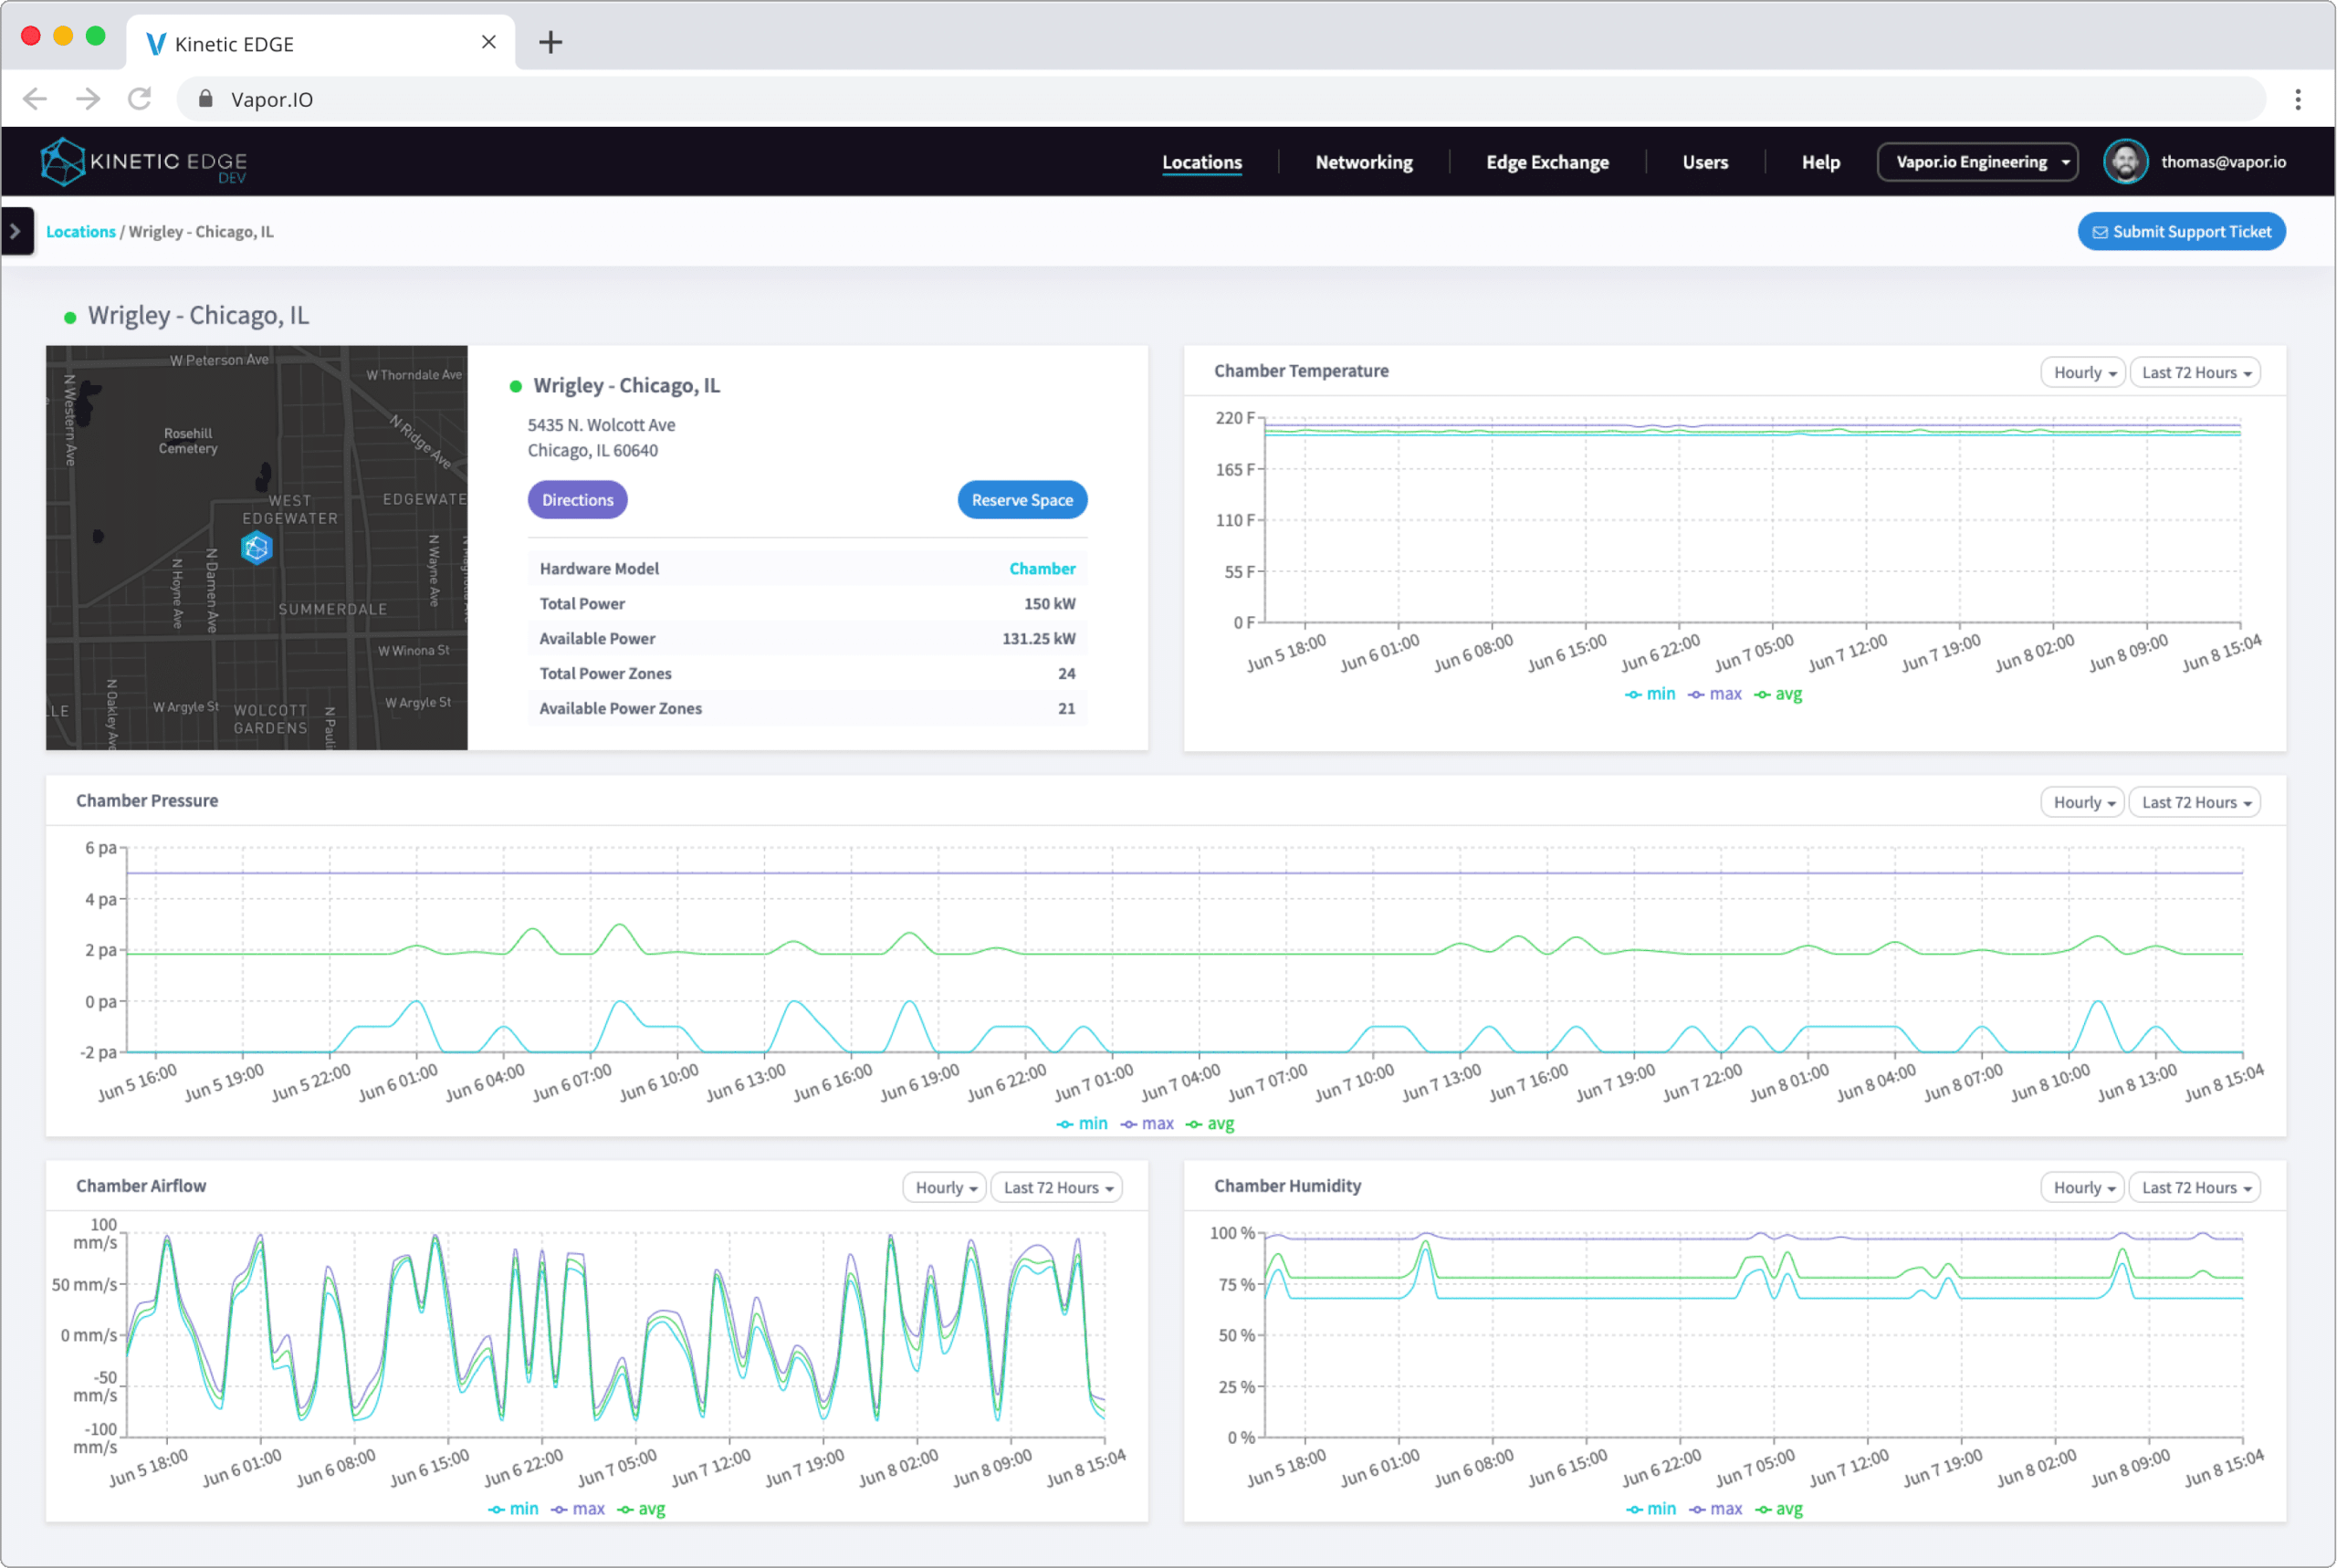
Task: Click thomas@vapor.io account name
Action: tap(2223, 162)
